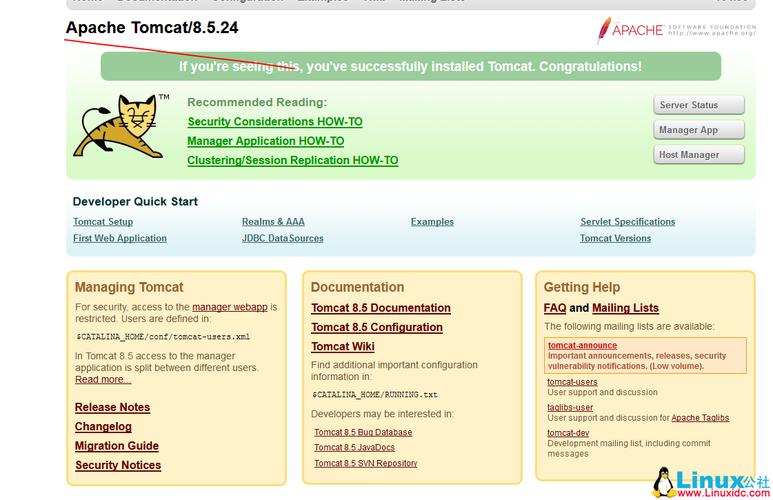Open tomcat-announce mailing list
The image size is (773, 500).
point(582,346)
